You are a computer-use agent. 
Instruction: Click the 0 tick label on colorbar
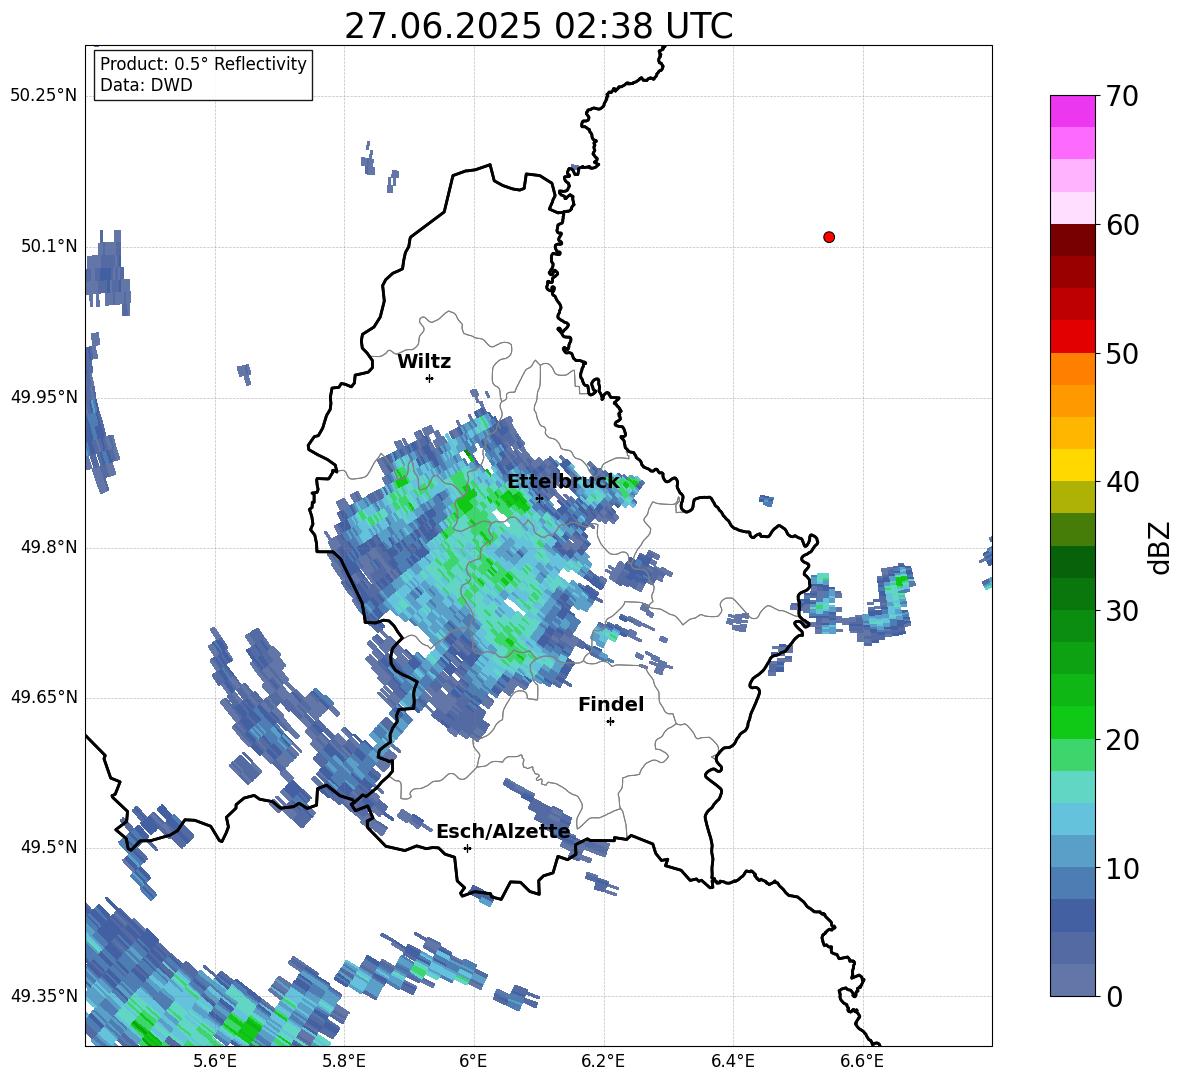click(1114, 996)
